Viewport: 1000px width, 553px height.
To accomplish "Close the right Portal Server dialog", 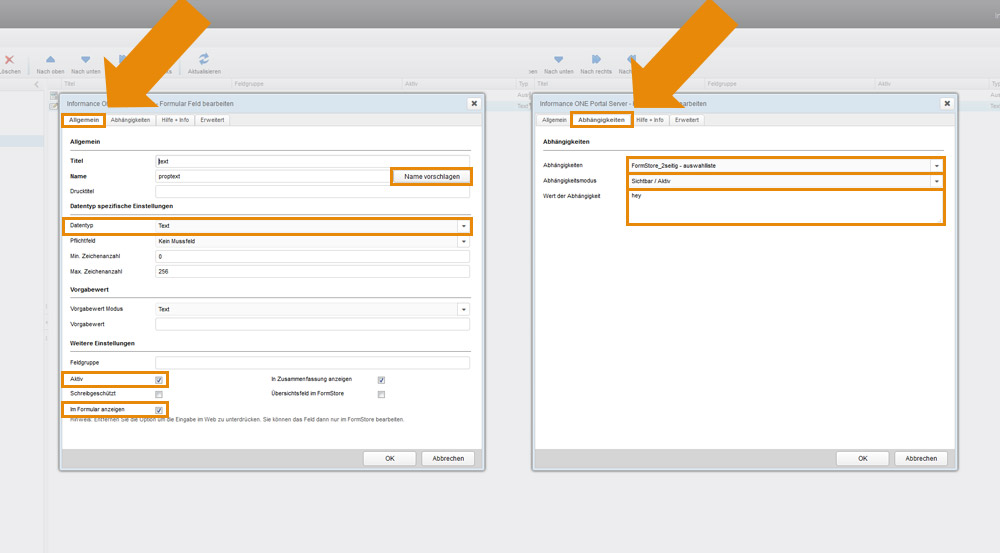I will [x=946, y=103].
